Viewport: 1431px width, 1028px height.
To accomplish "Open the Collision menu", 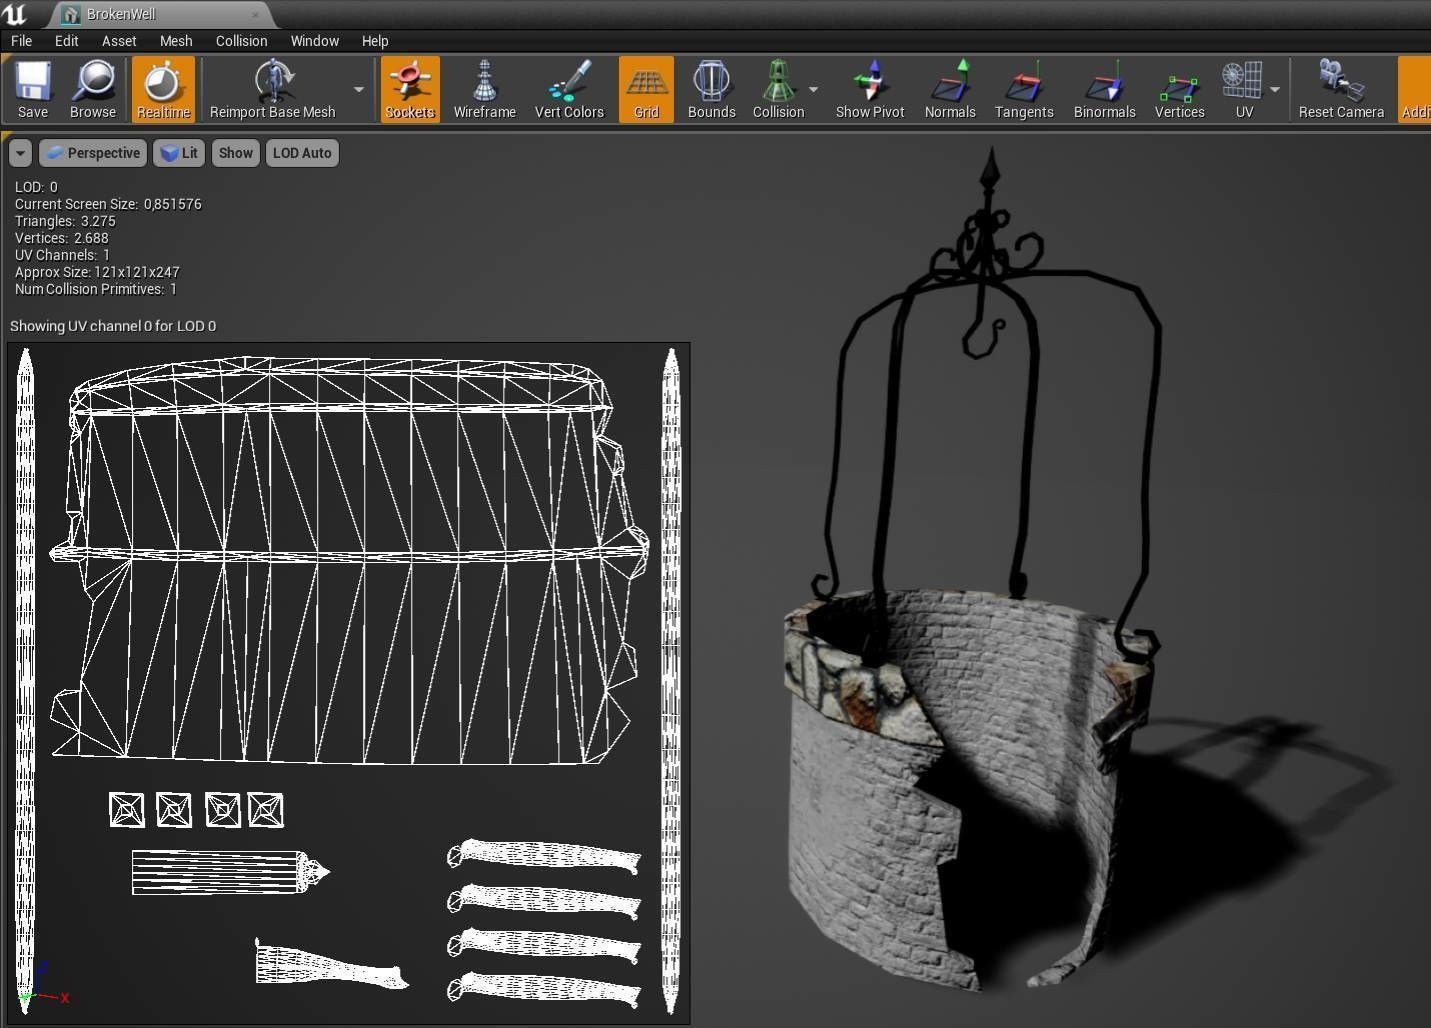I will 241,41.
